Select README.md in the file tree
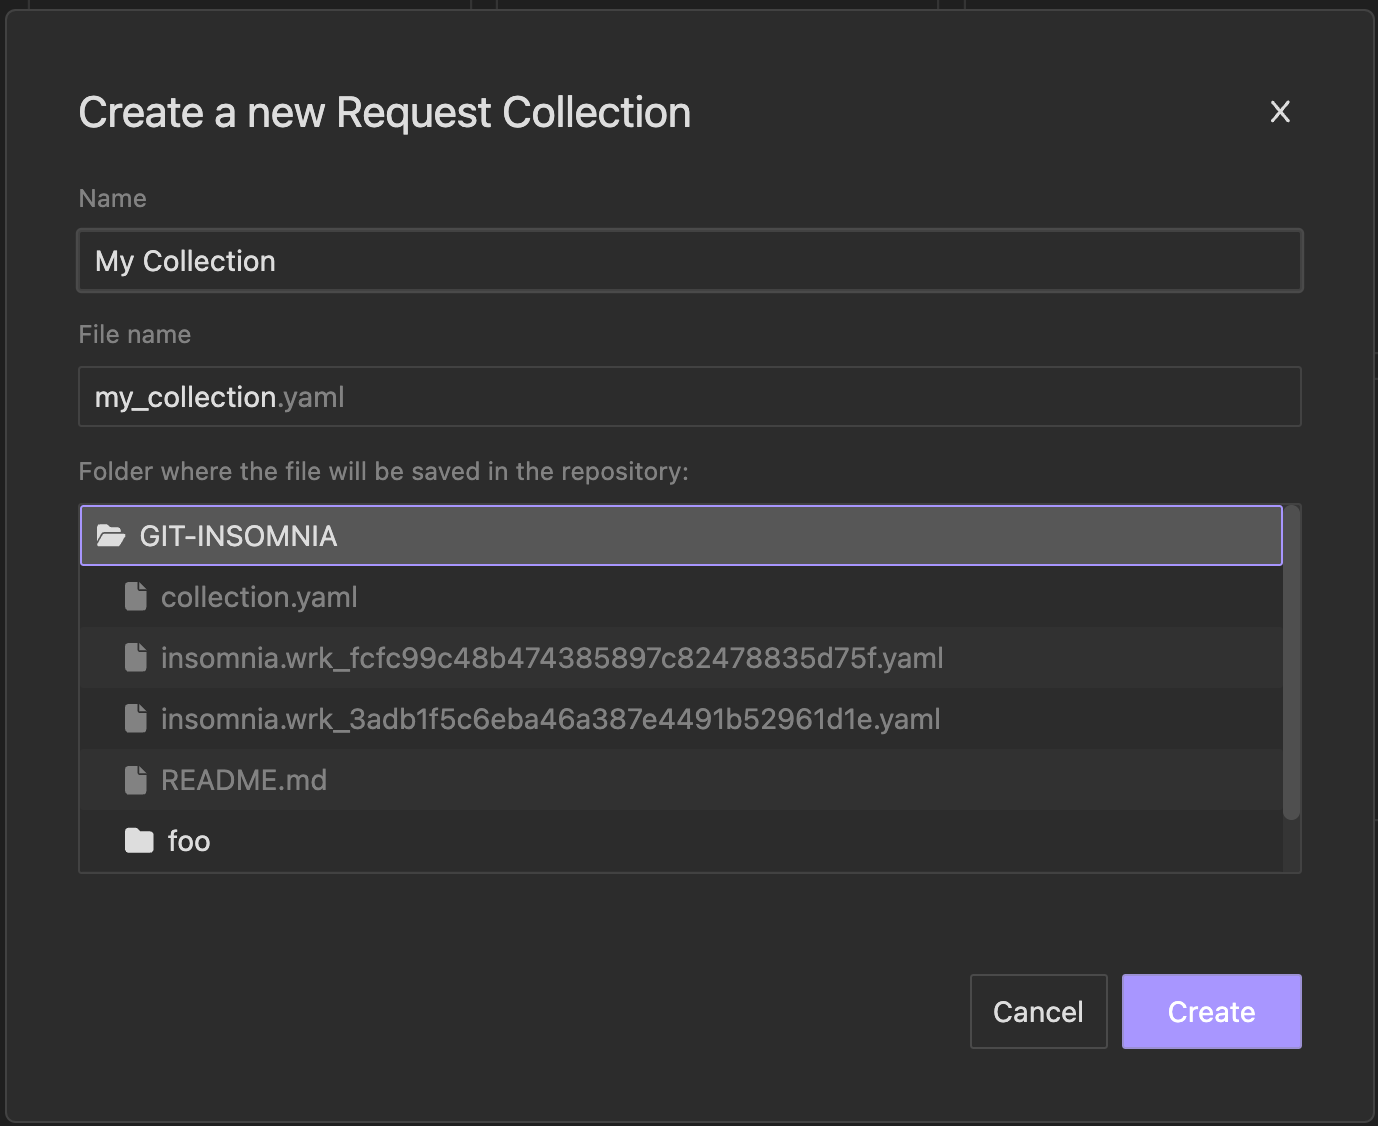 [x=681, y=780]
